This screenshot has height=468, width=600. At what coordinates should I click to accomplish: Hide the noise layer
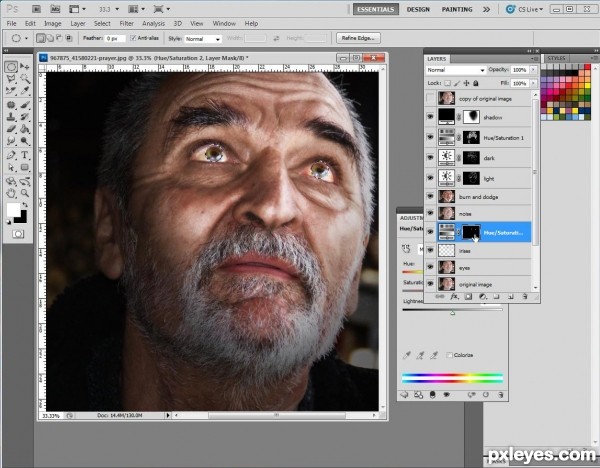[430, 213]
